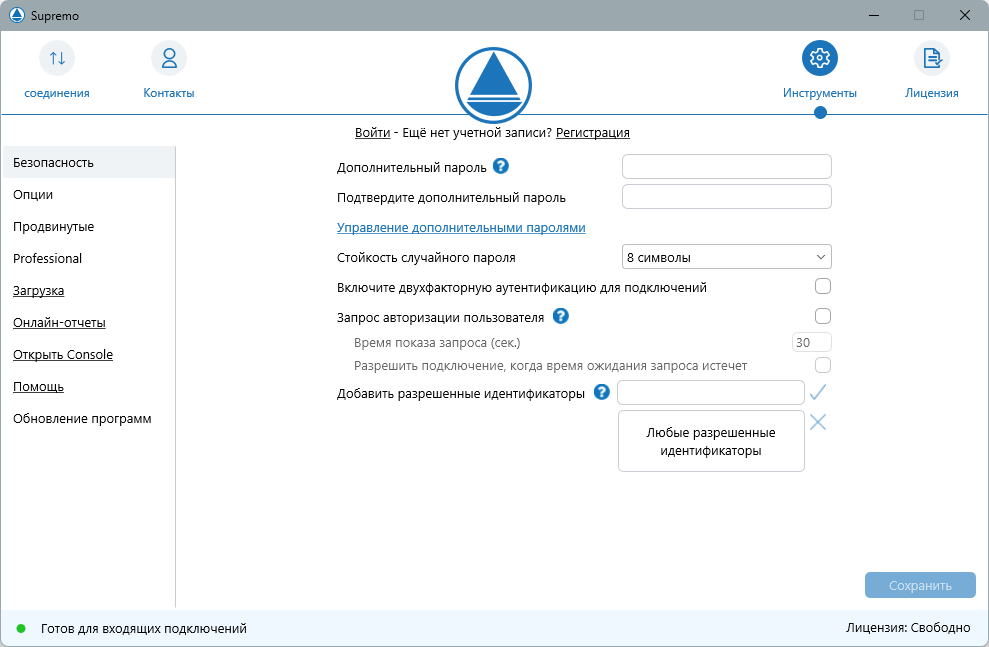Open the Онлайн-отчеты link
Screen dimensions: 989x647
click(59, 322)
